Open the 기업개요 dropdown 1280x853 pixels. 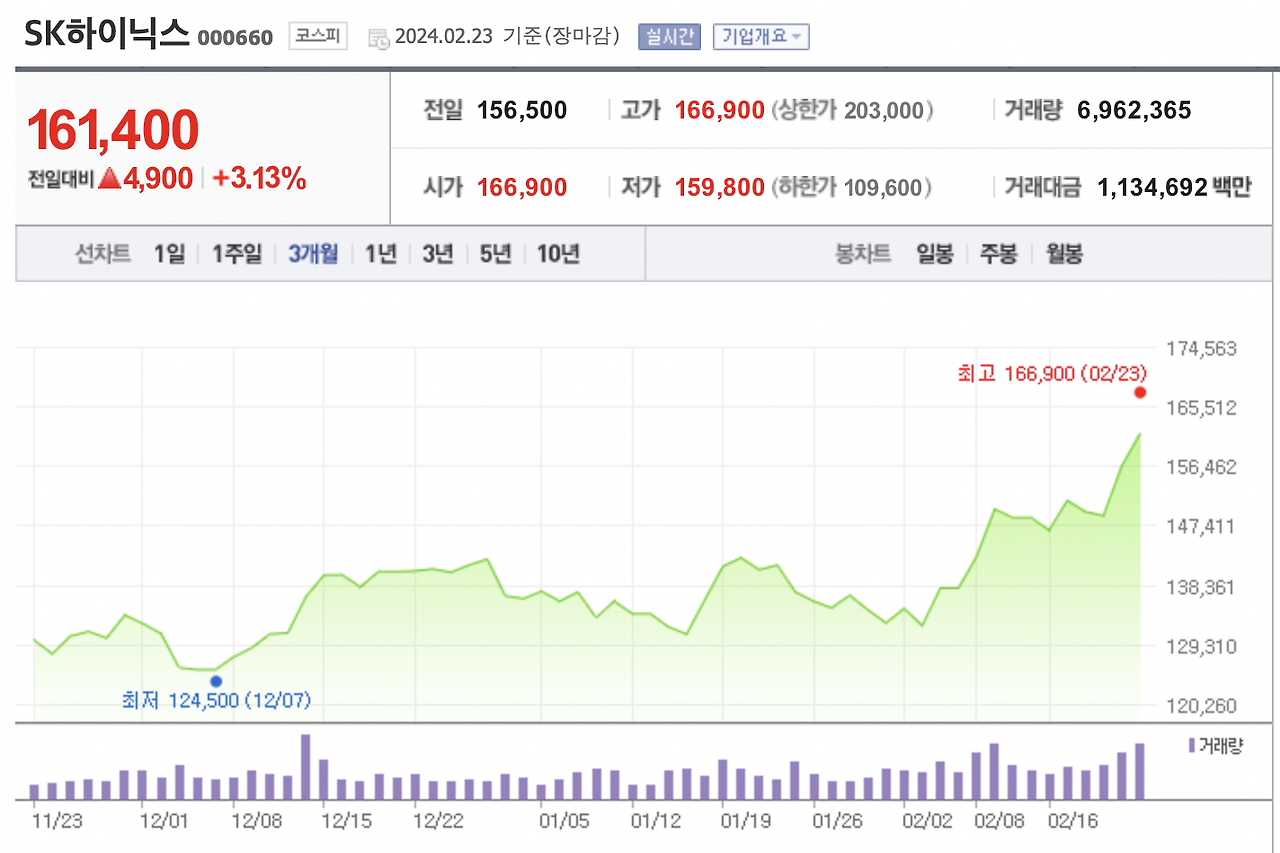pos(761,37)
